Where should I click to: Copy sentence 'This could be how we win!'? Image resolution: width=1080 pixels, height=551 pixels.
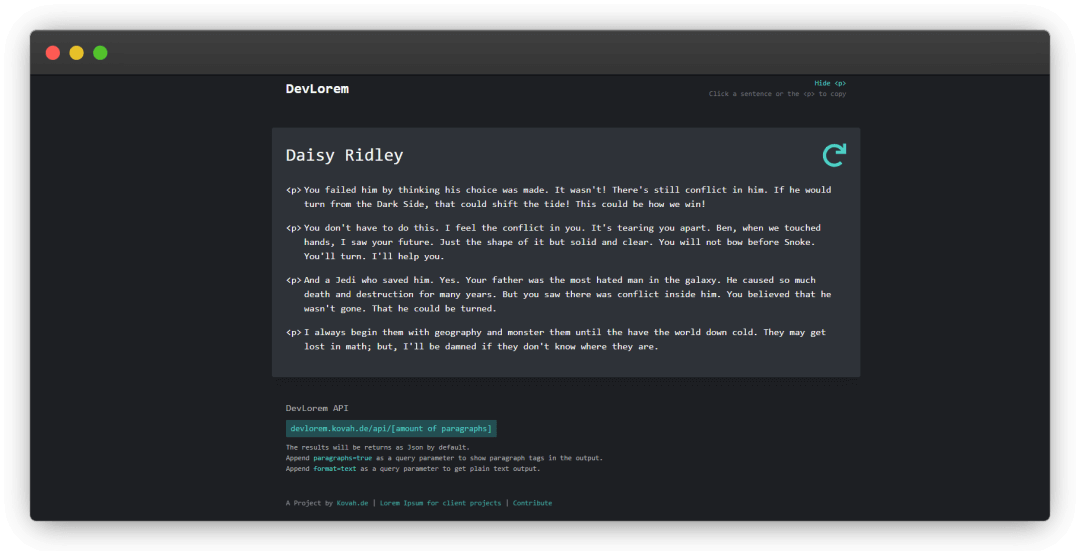(640, 204)
